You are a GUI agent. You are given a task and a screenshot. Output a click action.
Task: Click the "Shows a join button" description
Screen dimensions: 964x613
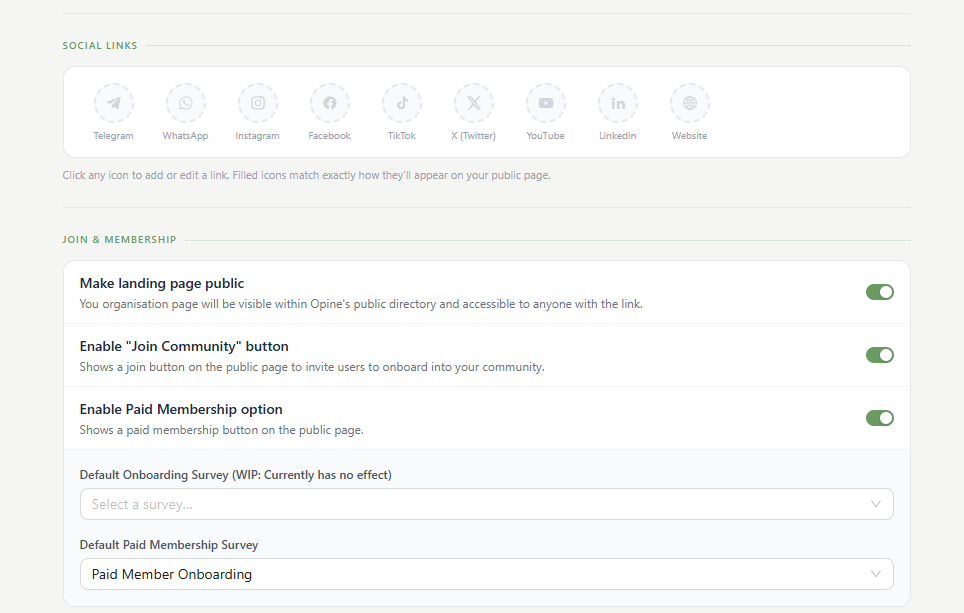click(x=312, y=367)
